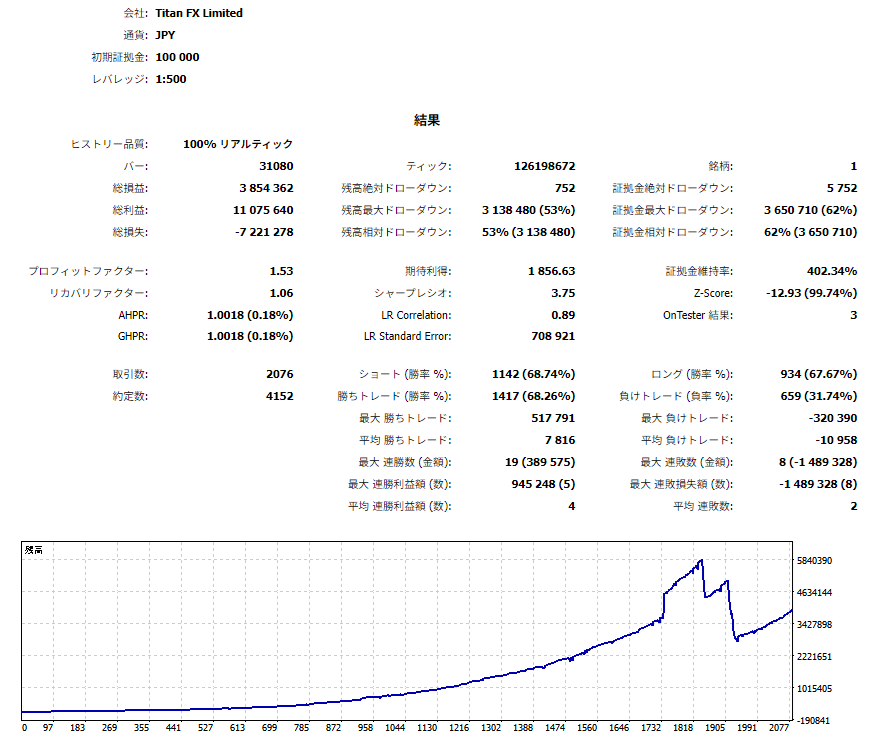This screenshot has height=748, width=880.
Task: Select the 100% リアルティック history quality value
Action: [238, 144]
